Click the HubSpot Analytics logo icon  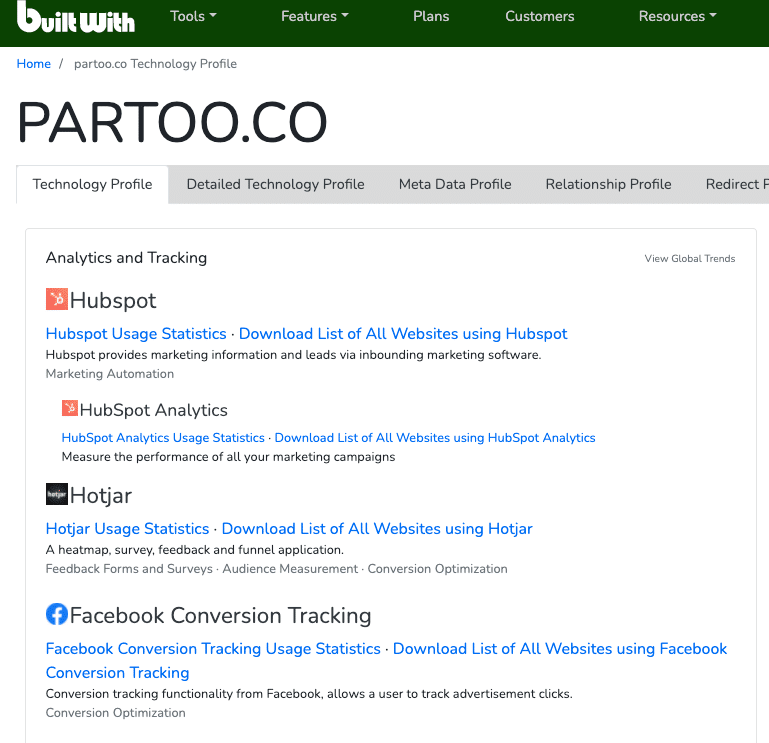(x=70, y=408)
